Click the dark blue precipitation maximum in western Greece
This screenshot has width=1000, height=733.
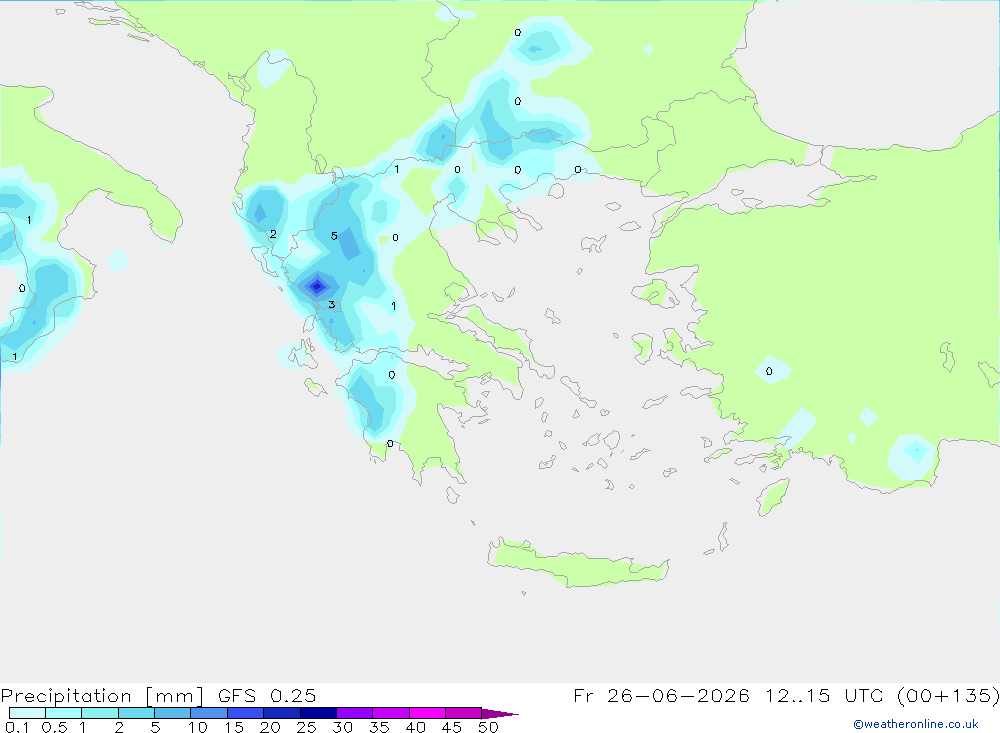[x=317, y=286]
